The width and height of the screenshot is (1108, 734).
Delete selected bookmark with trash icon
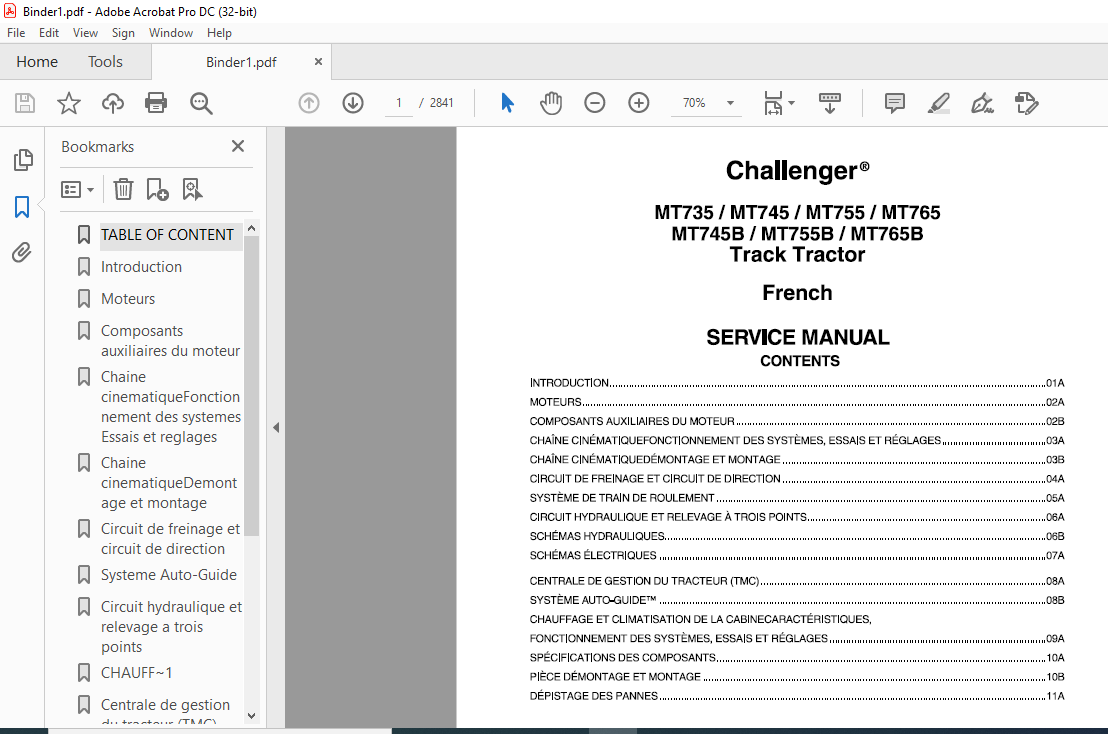point(123,189)
